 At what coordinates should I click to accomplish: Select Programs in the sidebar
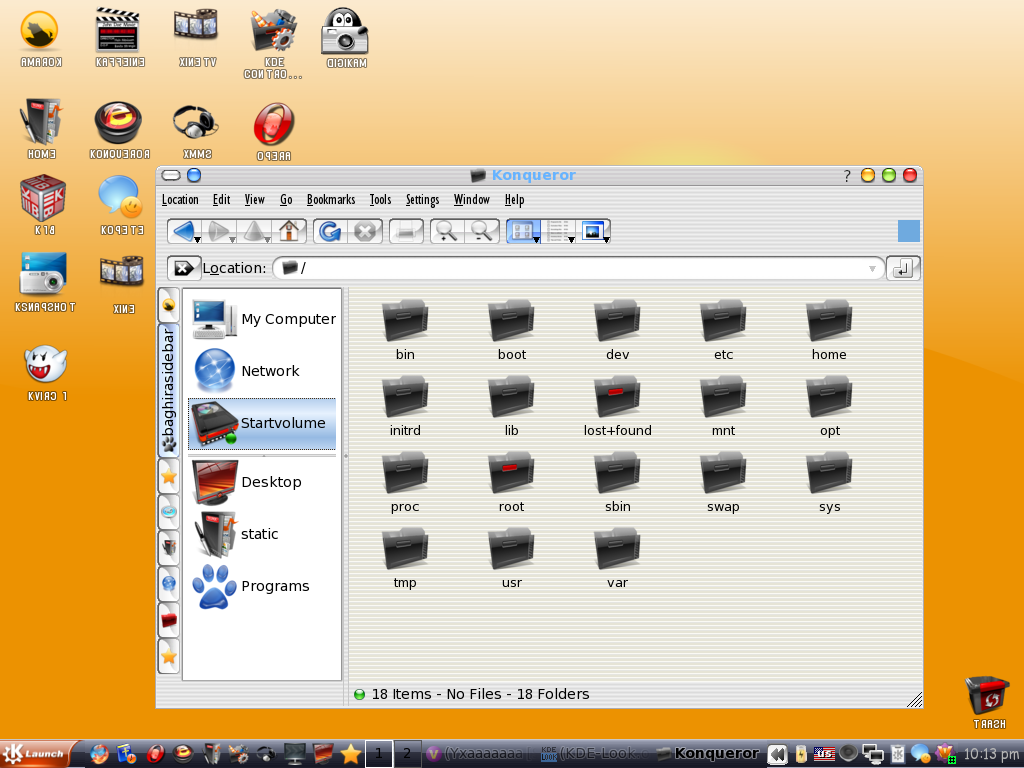(263, 586)
